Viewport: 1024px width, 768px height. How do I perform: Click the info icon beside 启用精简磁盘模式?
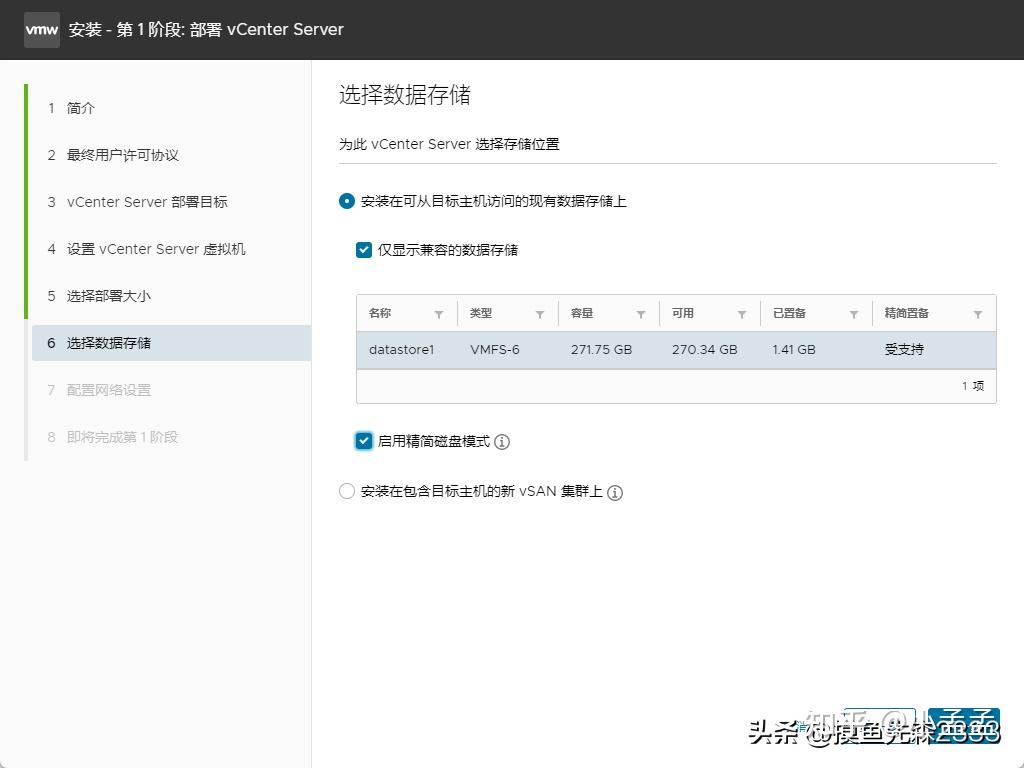click(x=501, y=441)
